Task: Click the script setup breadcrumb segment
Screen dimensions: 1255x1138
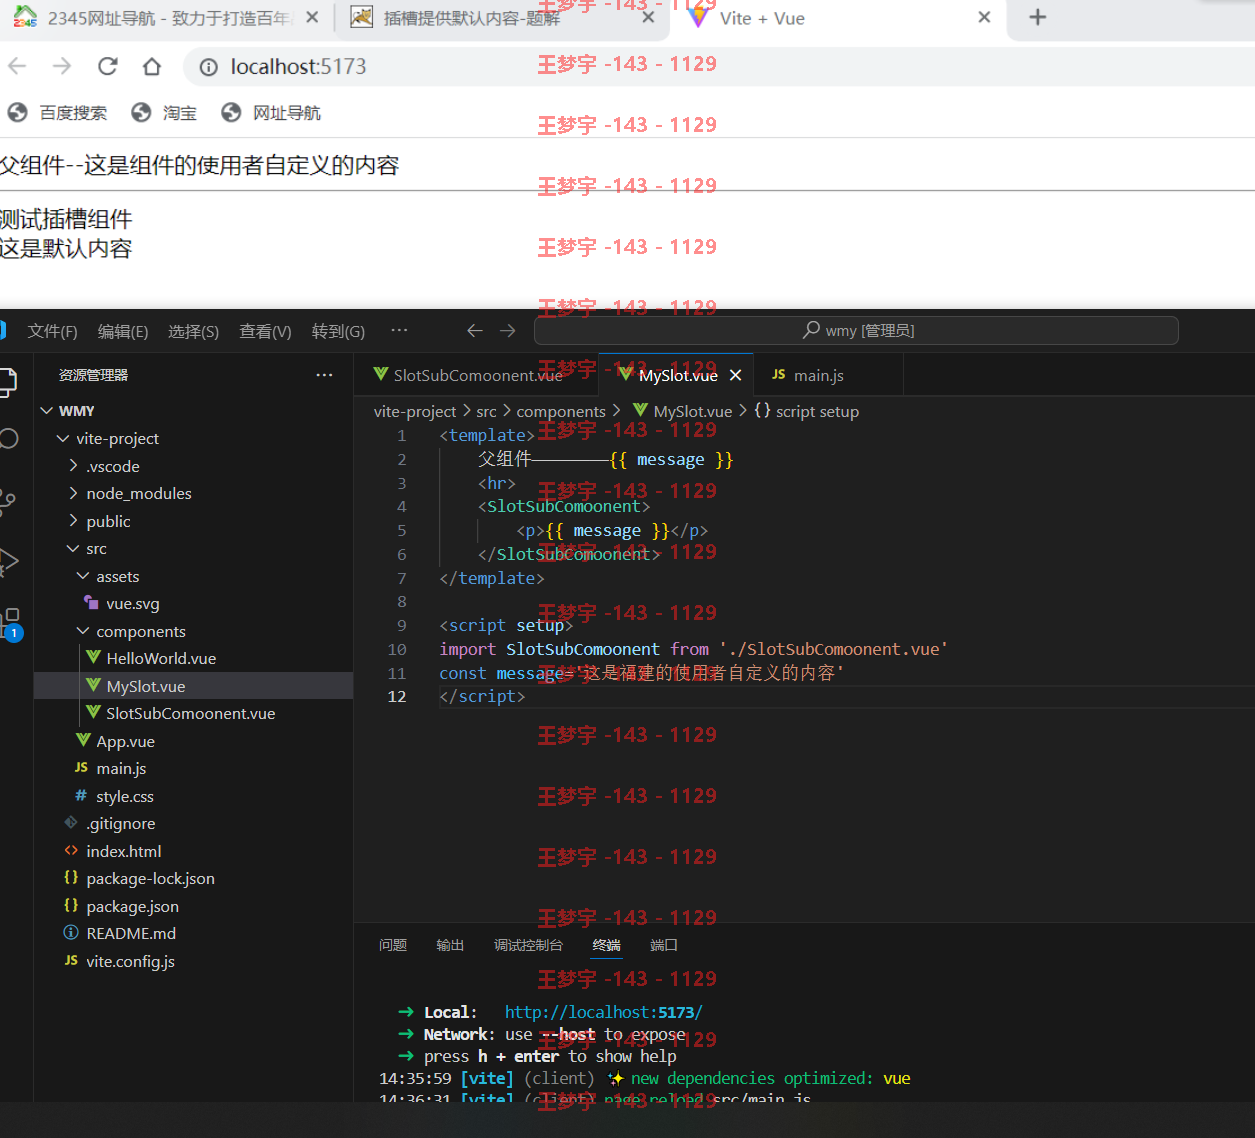Action: coord(817,411)
